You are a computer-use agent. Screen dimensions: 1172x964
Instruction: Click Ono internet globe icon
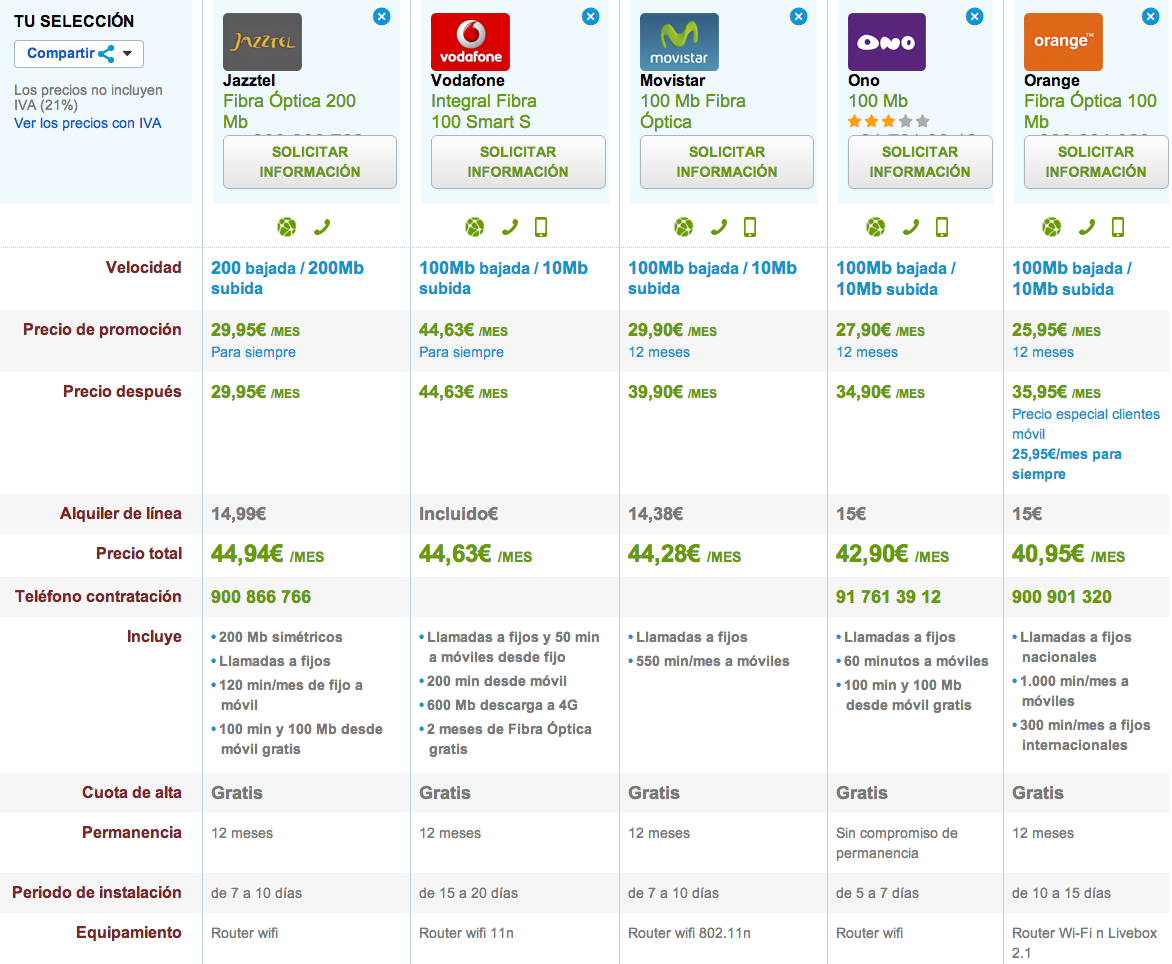(x=876, y=227)
